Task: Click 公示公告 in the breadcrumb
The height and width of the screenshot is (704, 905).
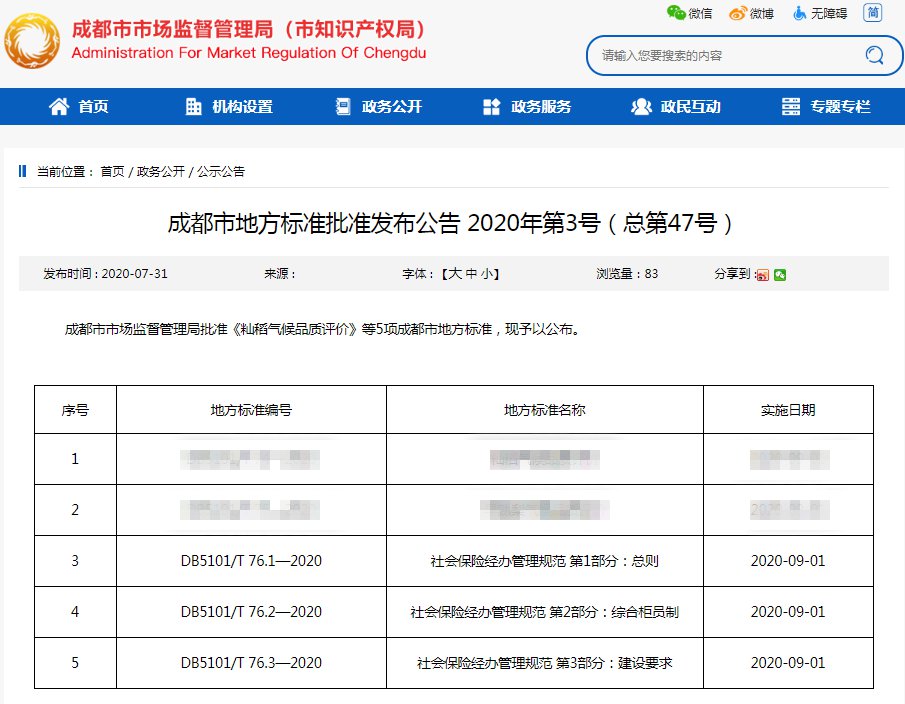Action: [221, 172]
